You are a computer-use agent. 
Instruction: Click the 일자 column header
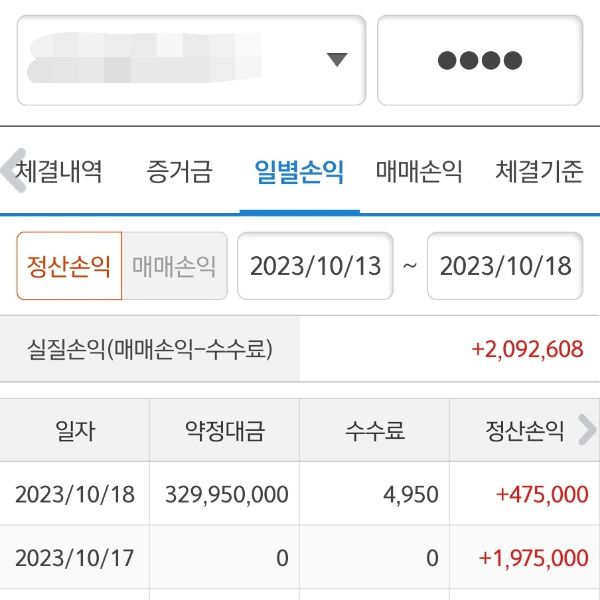pyautogui.click(x=75, y=431)
